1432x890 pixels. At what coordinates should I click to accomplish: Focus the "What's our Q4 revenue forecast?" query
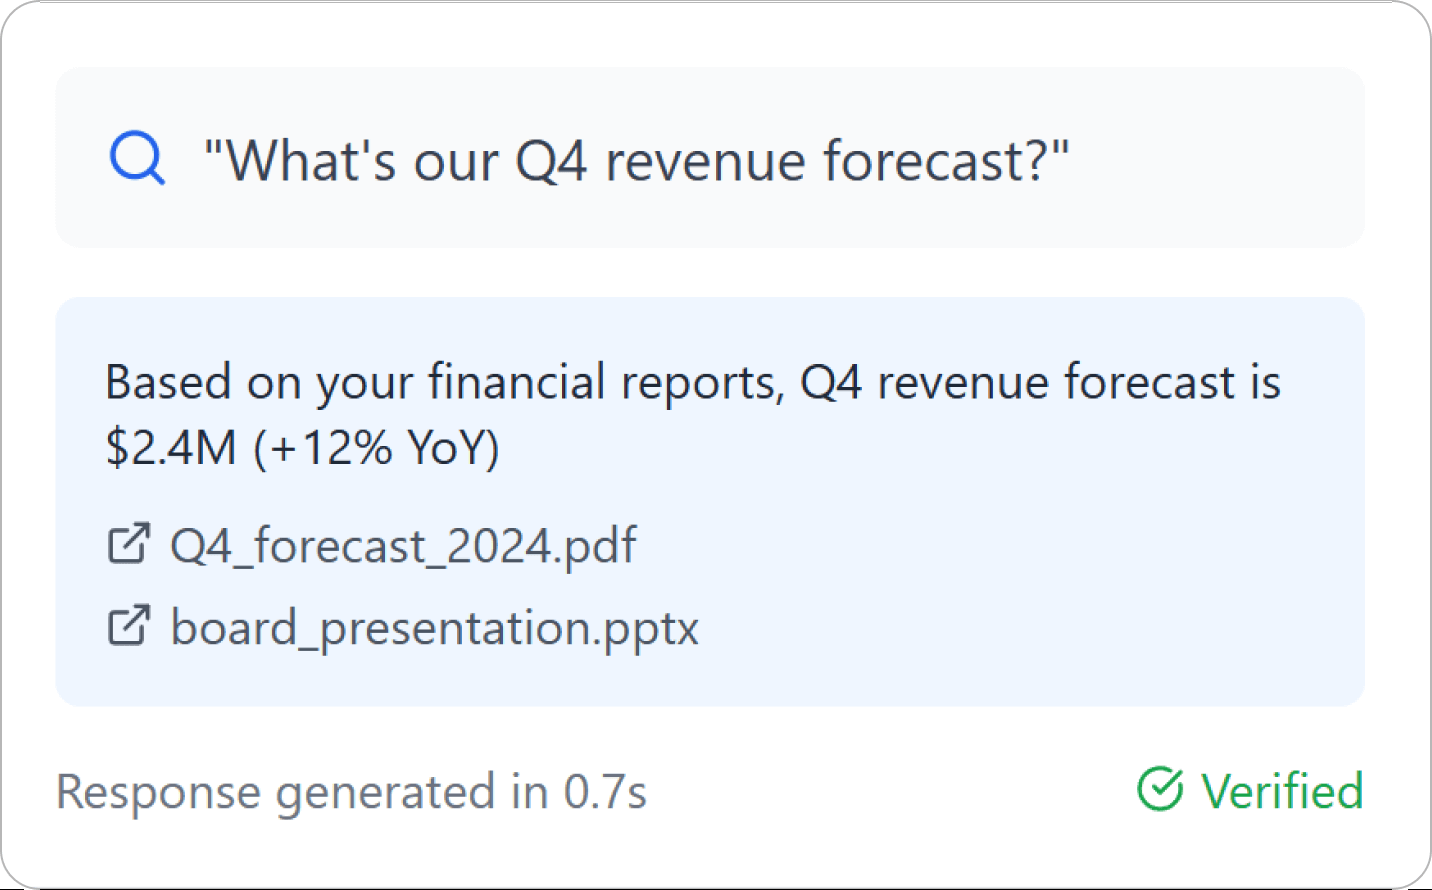coord(636,160)
